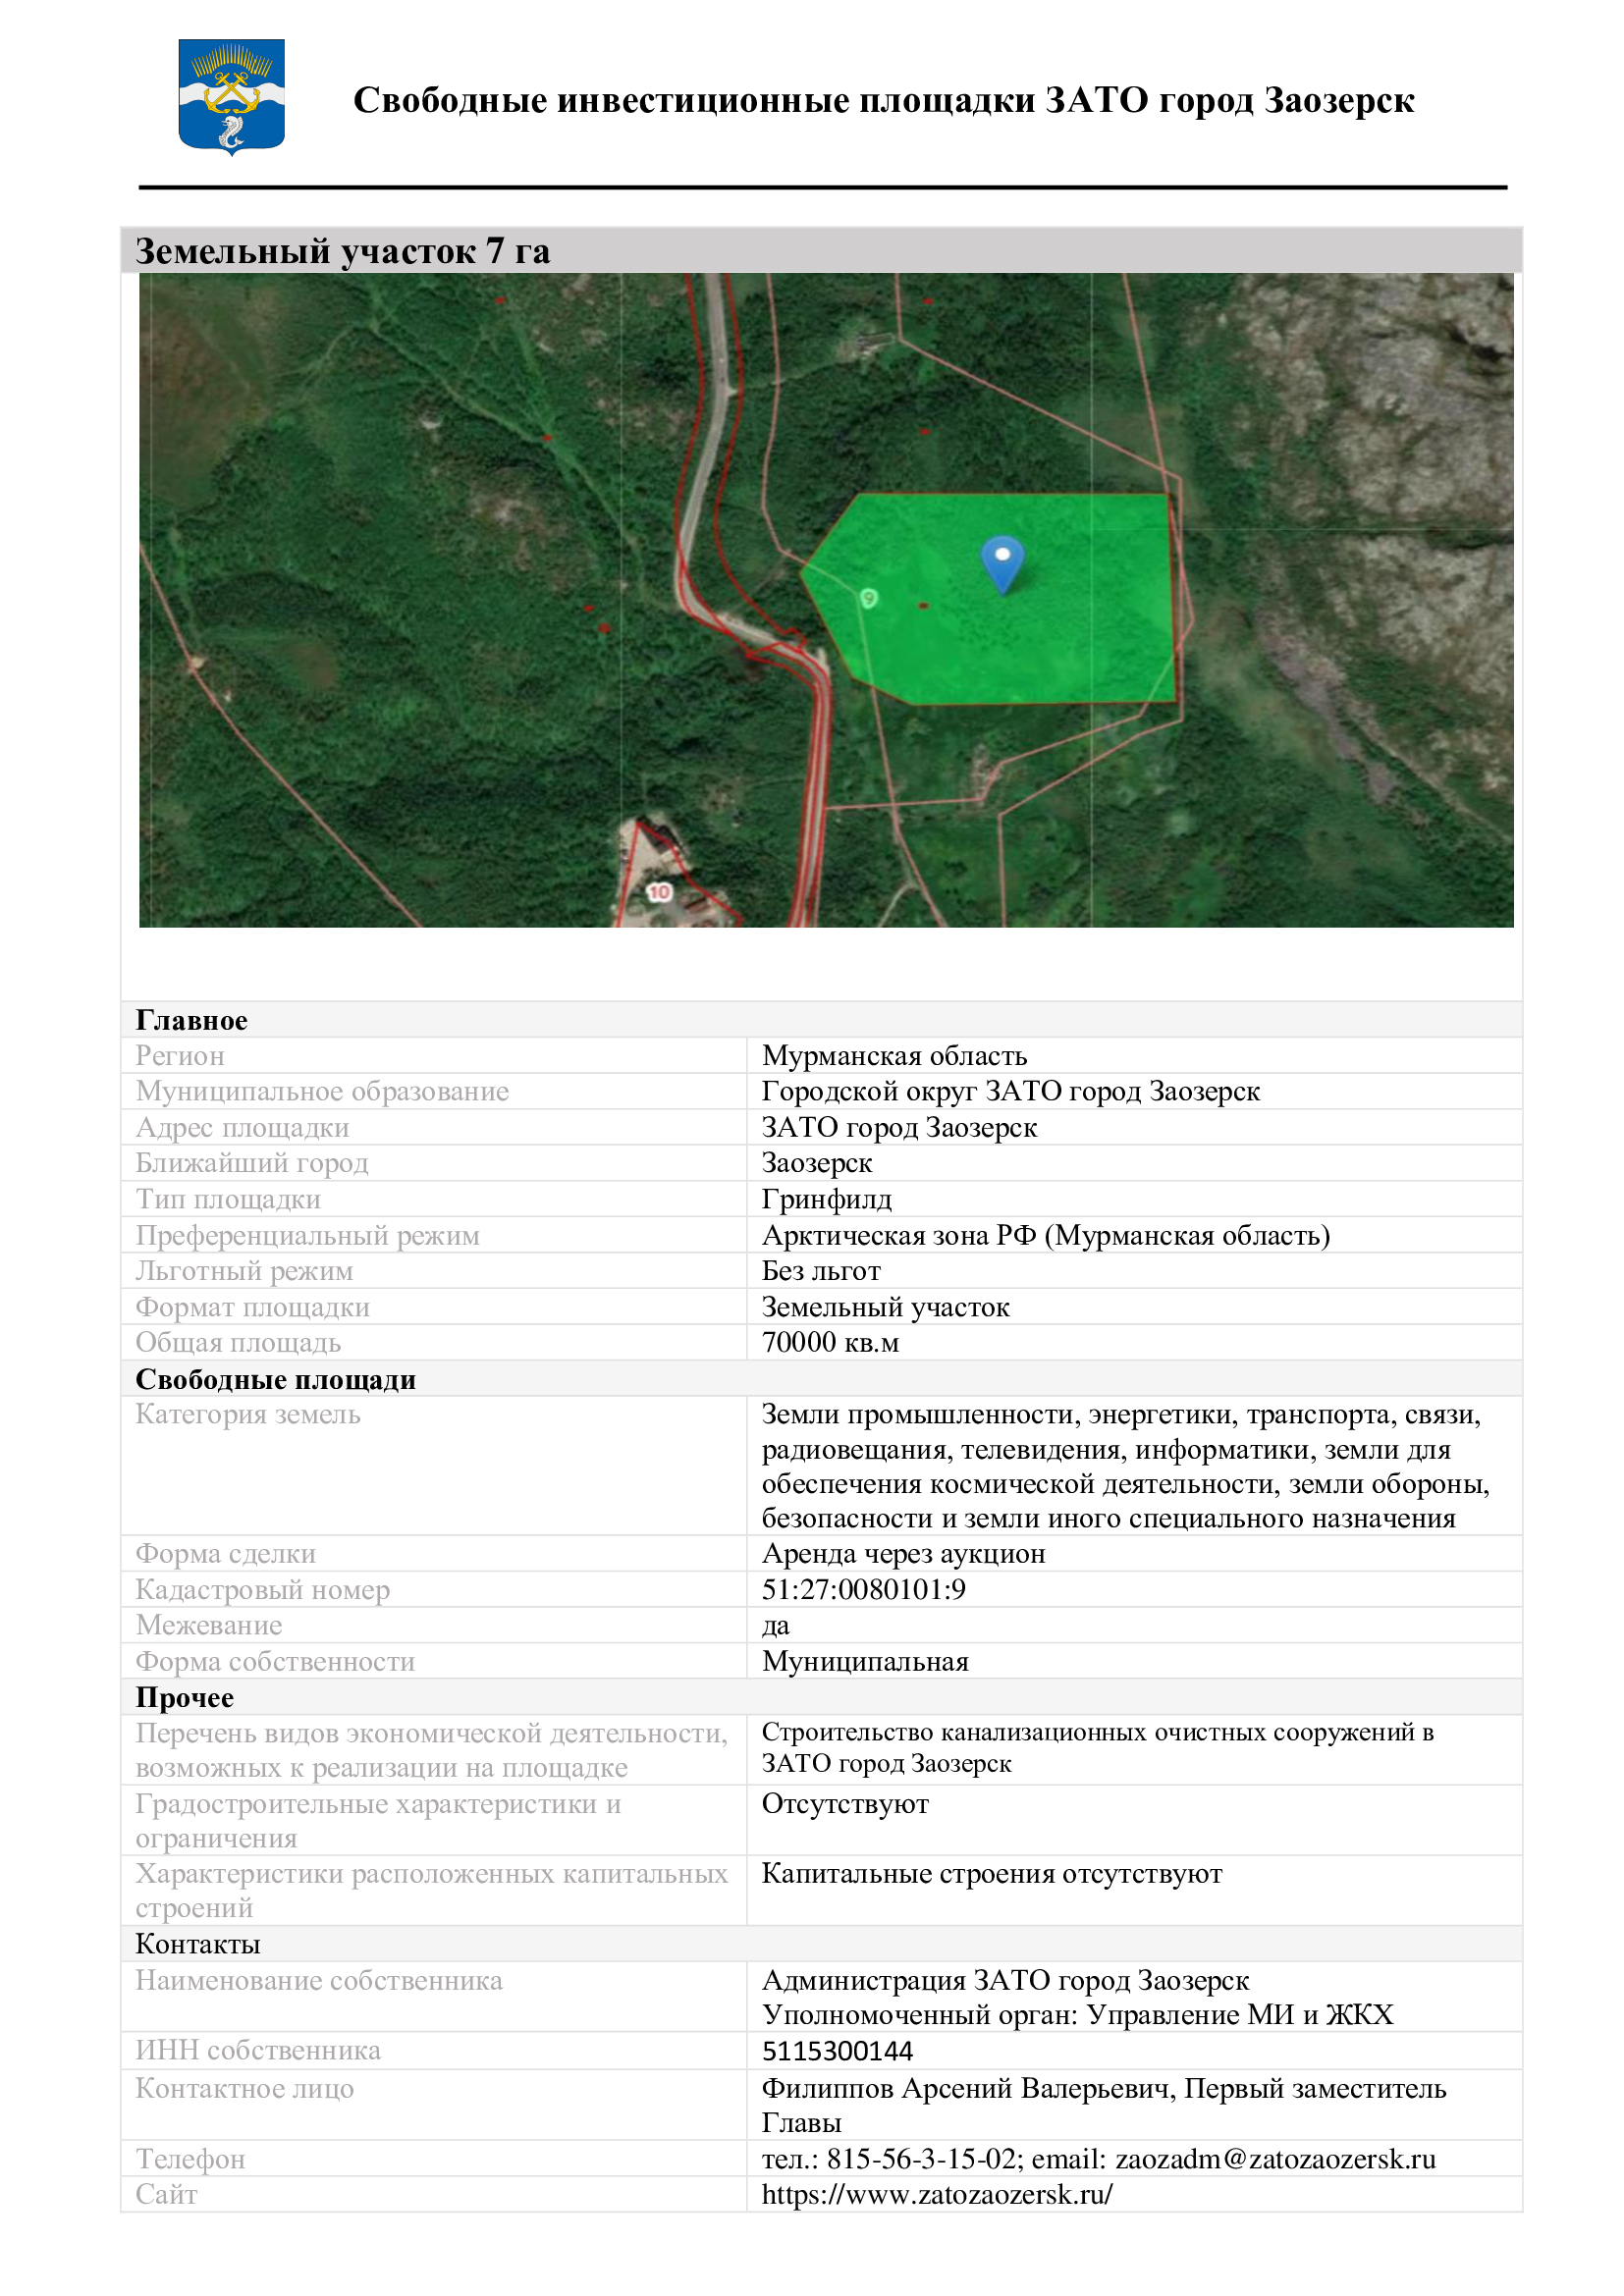Click the 'Контакты' section heading
The width and height of the screenshot is (1624, 2296).
pyautogui.click(x=197, y=1943)
